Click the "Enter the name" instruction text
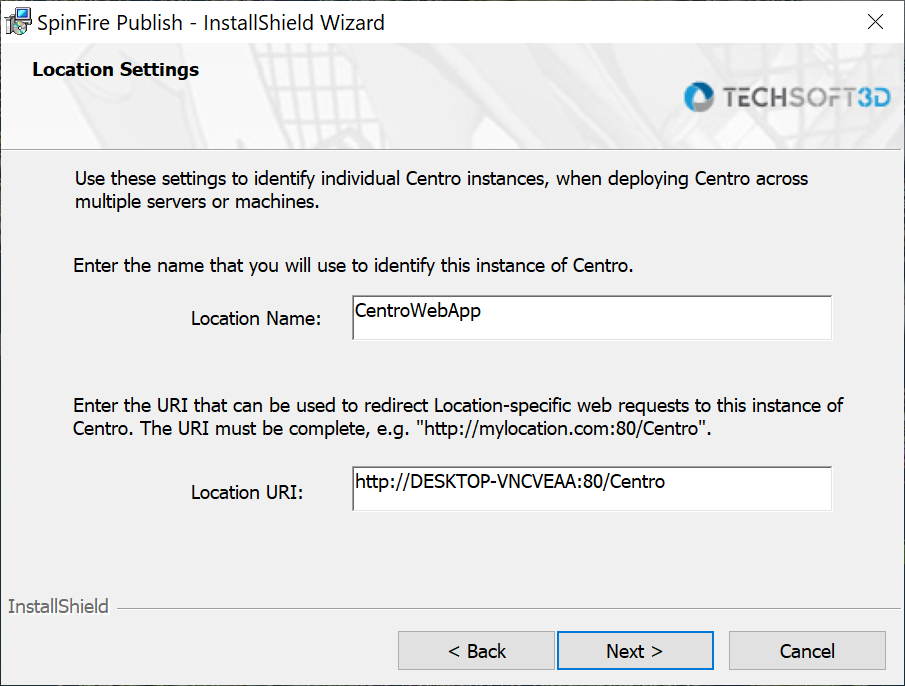Image resolution: width=905 pixels, height=686 pixels. (354, 266)
